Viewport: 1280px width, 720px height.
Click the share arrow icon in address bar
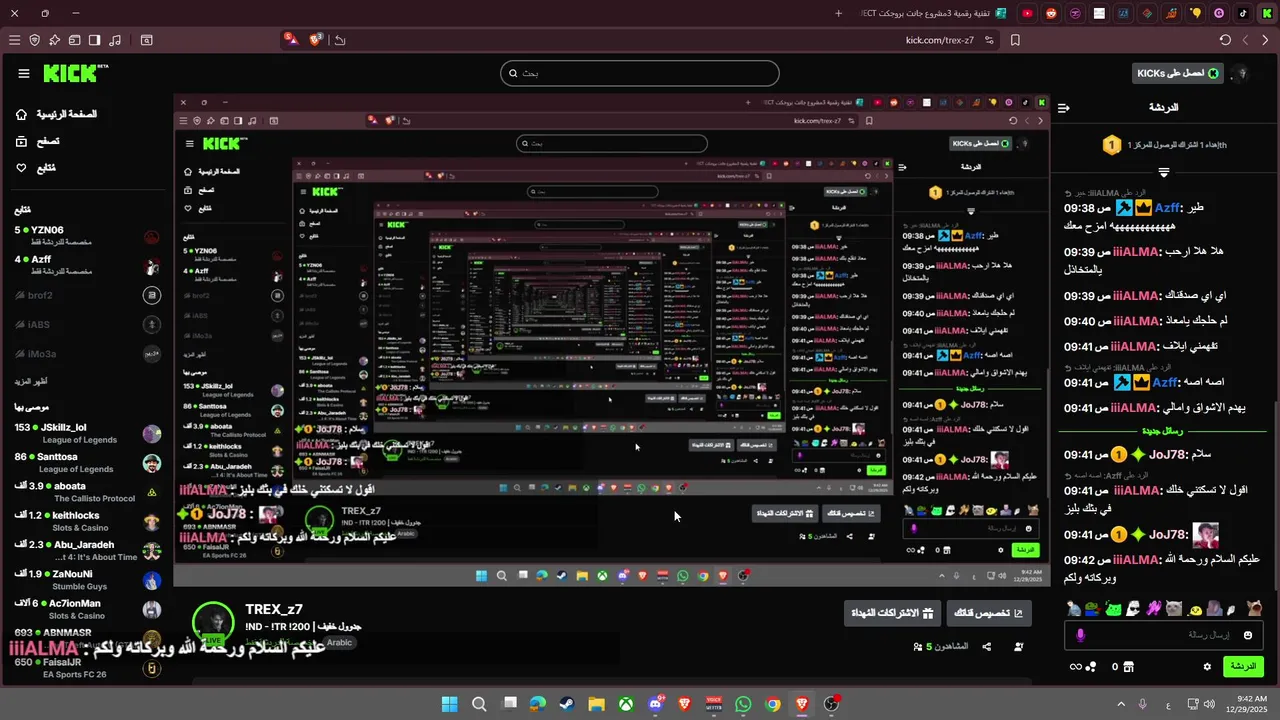point(340,40)
